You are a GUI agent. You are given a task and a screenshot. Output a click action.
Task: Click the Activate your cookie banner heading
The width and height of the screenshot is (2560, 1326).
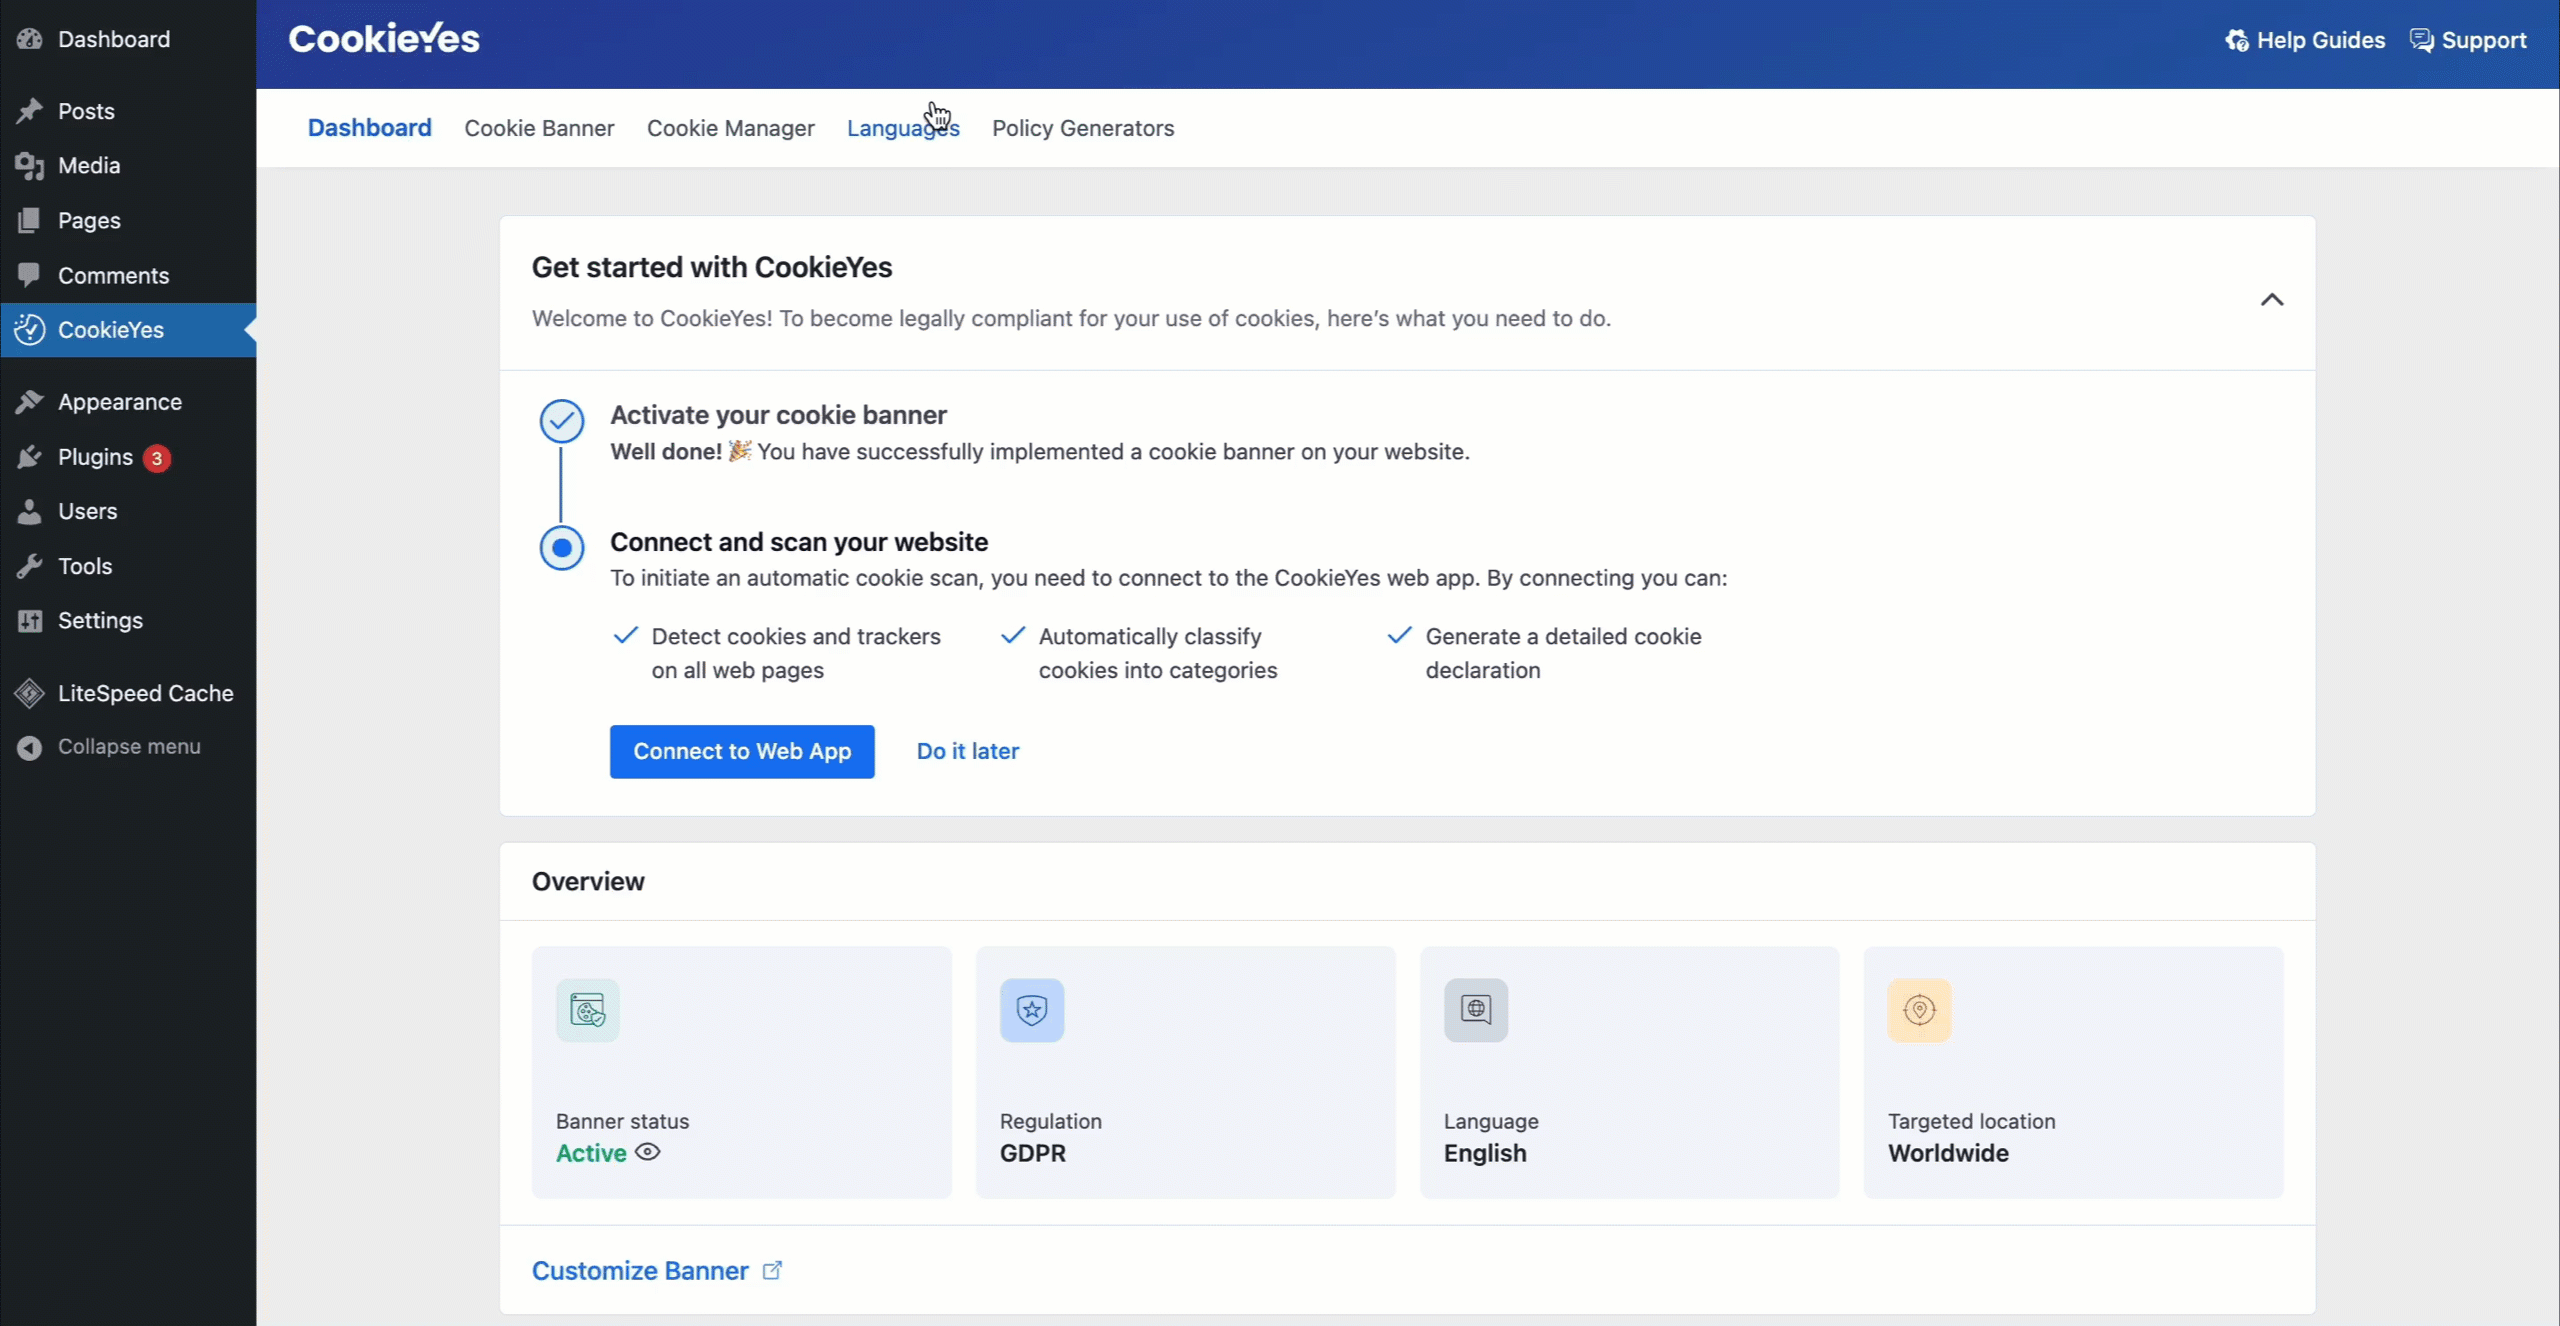pyautogui.click(x=778, y=415)
